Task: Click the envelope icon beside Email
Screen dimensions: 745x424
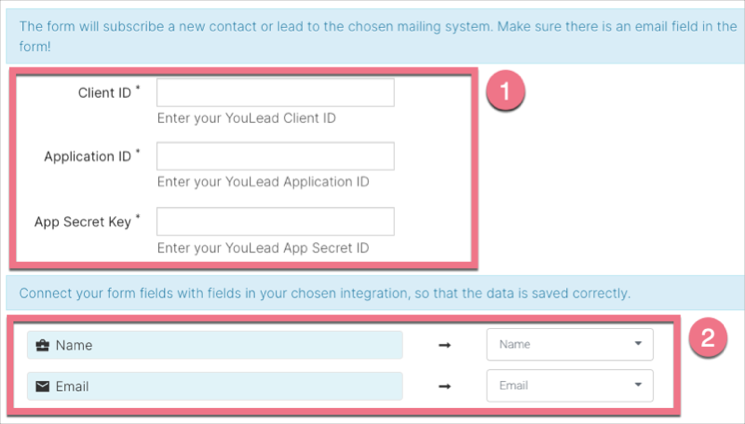Action: (x=42, y=385)
